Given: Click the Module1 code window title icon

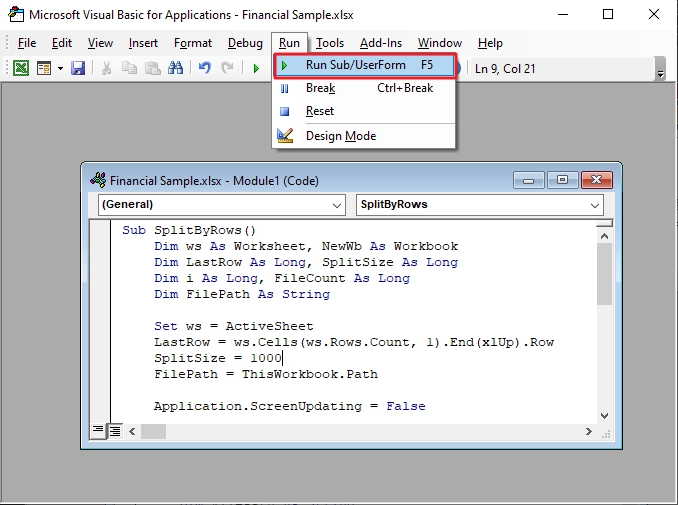Looking at the screenshot, I should (98, 180).
